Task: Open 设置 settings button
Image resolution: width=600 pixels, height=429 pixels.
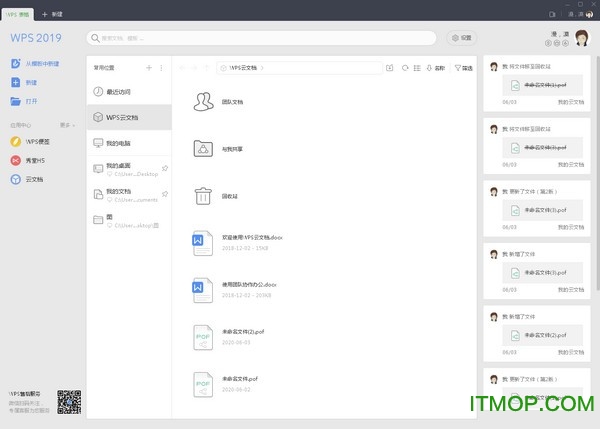Action: 461,38
